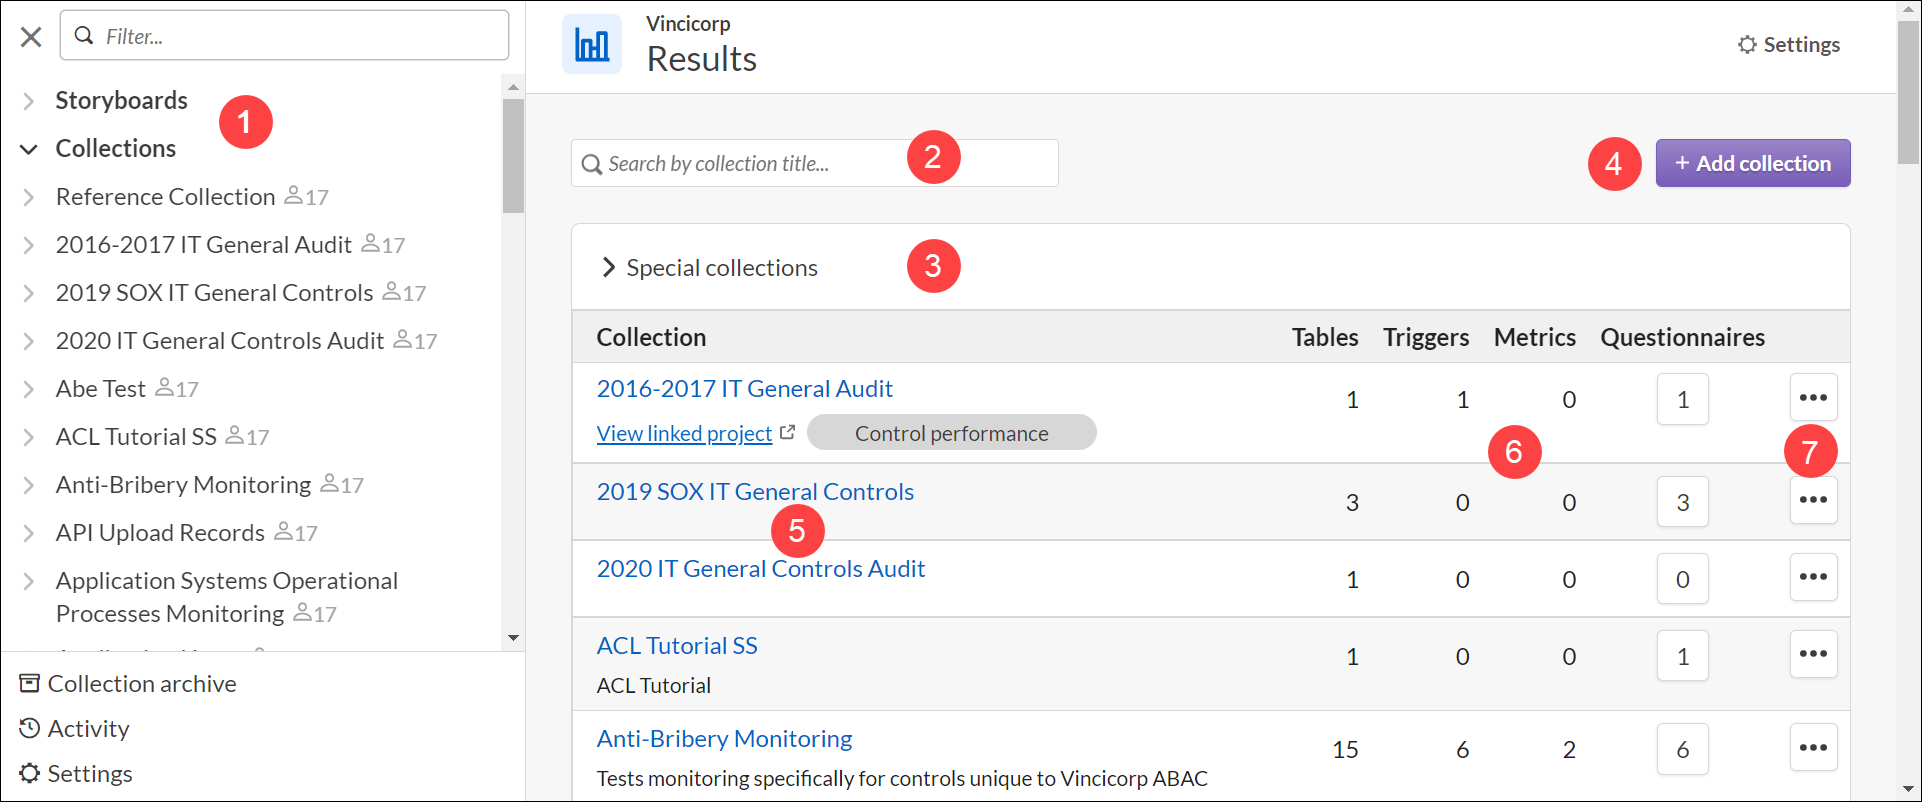Open the 2019 SOX IT General Controls collection

coord(755,492)
